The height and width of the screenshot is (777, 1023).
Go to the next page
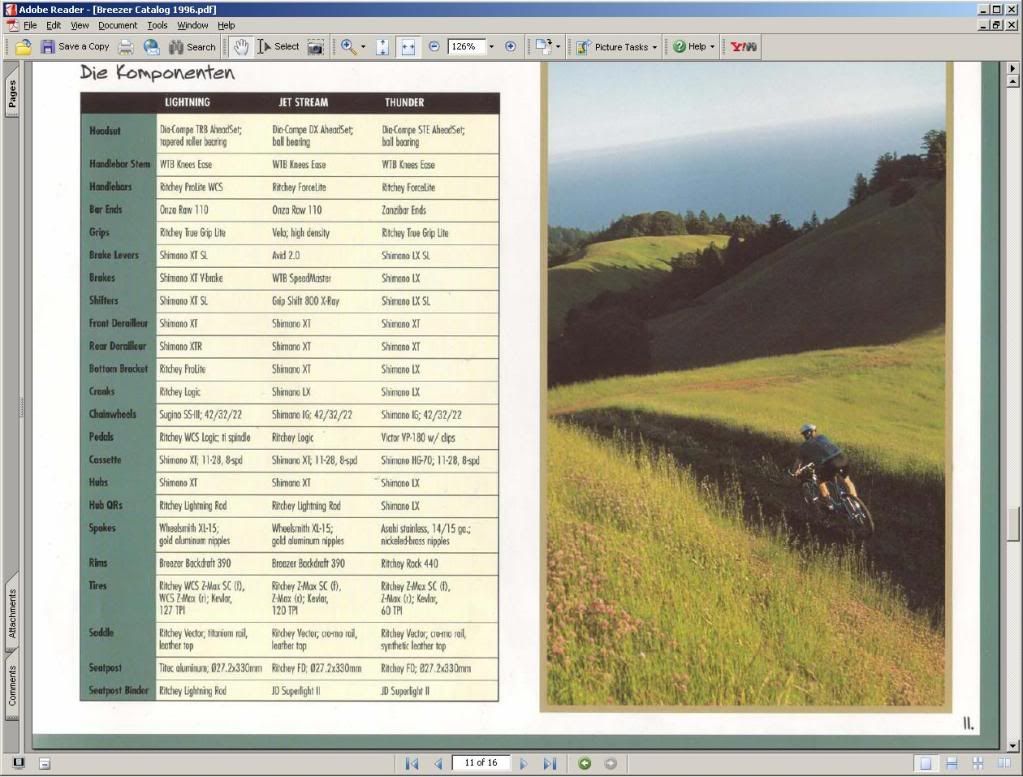coord(523,763)
